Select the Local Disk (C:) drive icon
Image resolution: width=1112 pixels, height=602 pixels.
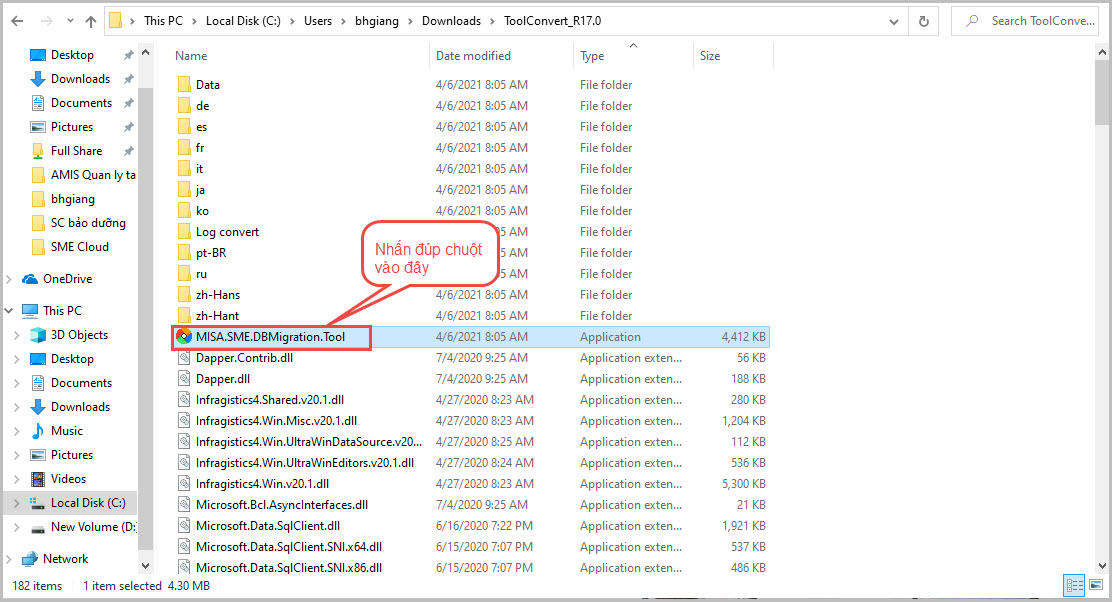pos(38,503)
